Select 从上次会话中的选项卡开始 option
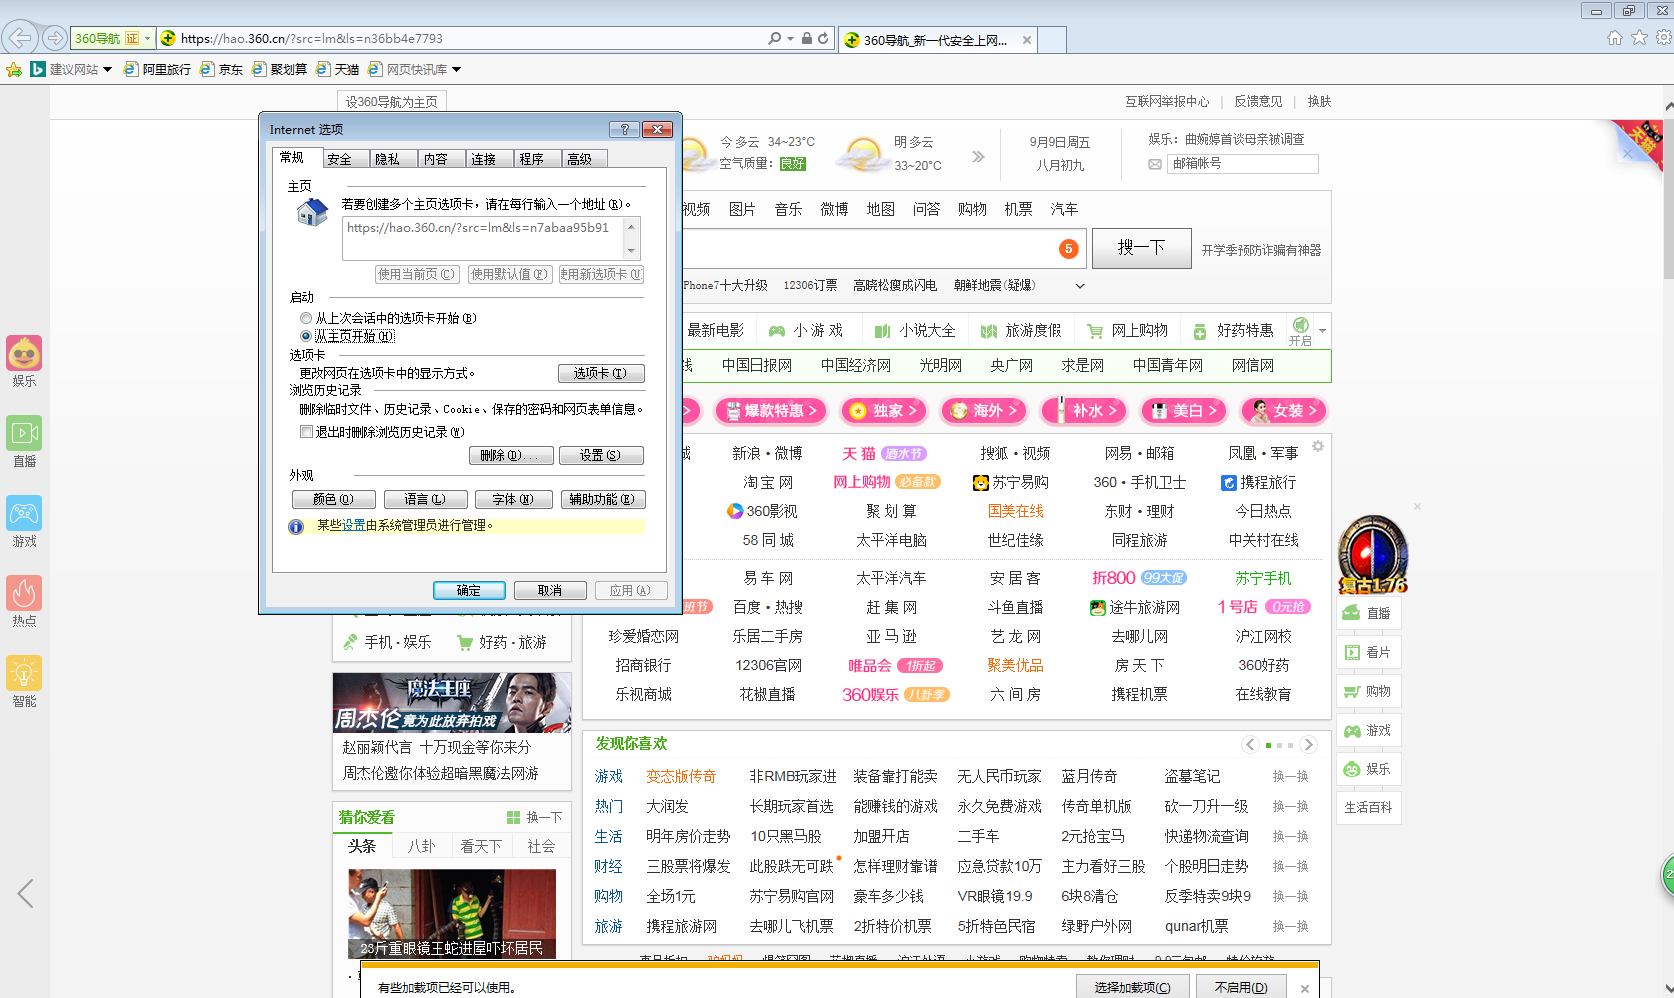This screenshot has width=1674, height=998. (306, 318)
